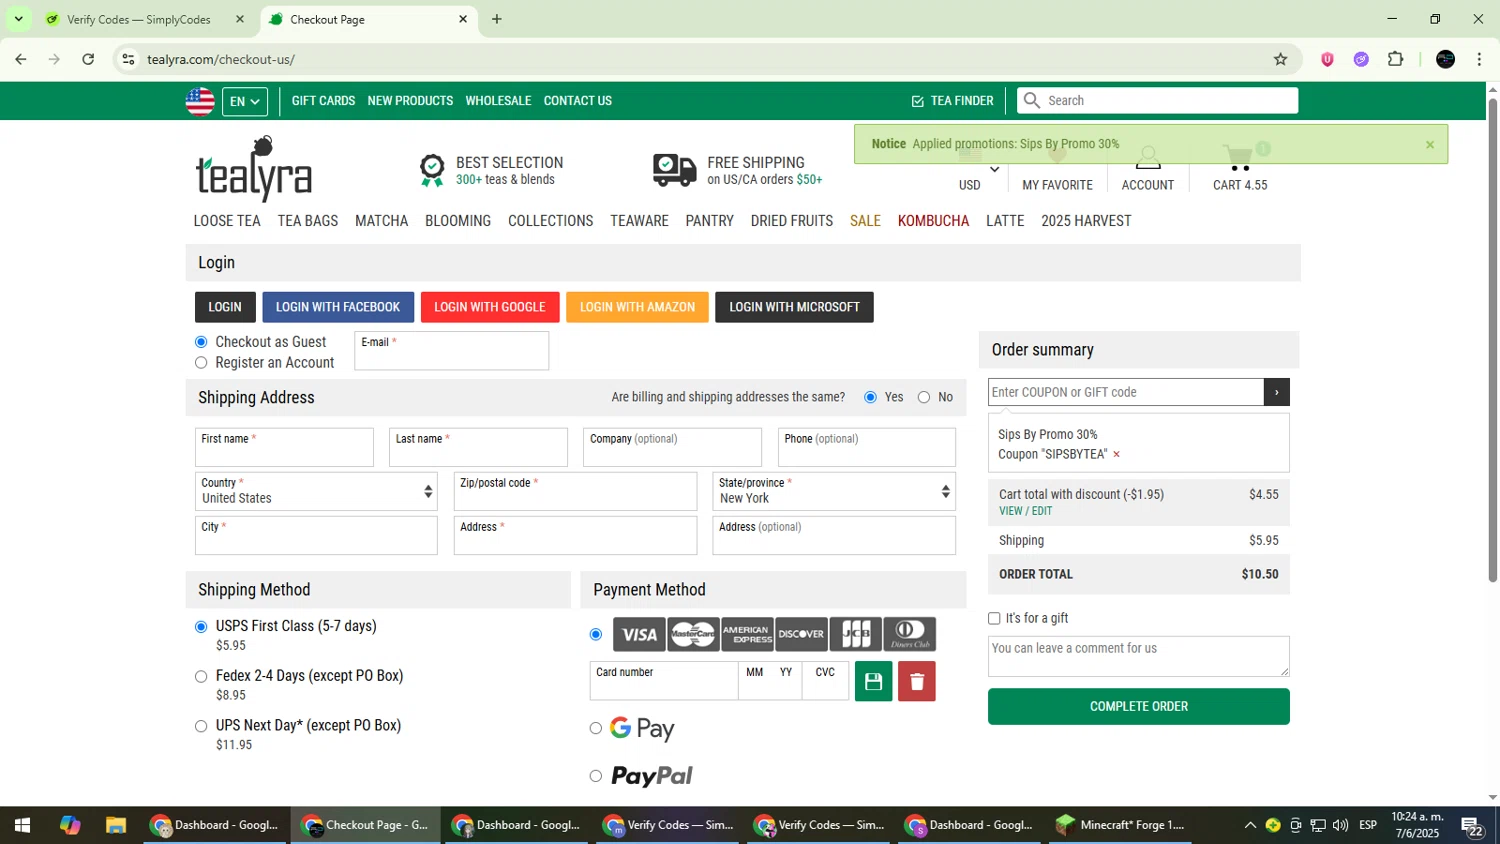Image resolution: width=1500 pixels, height=844 pixels.
Task: Open the State/province dropdown
Action: 834,491
